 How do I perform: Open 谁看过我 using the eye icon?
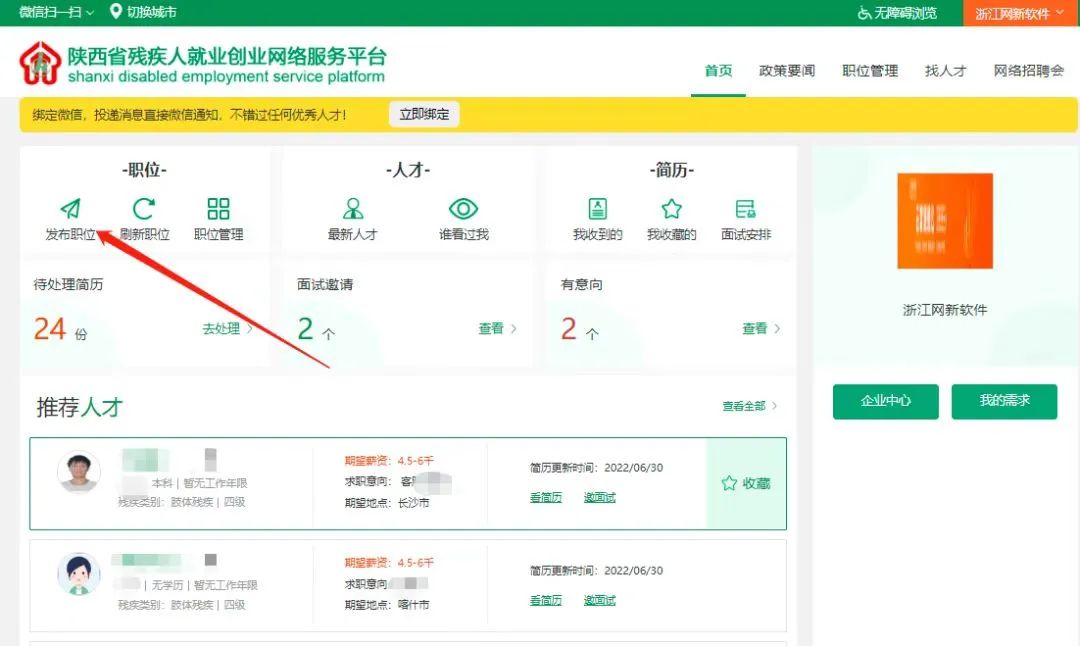tap(464, 210)
